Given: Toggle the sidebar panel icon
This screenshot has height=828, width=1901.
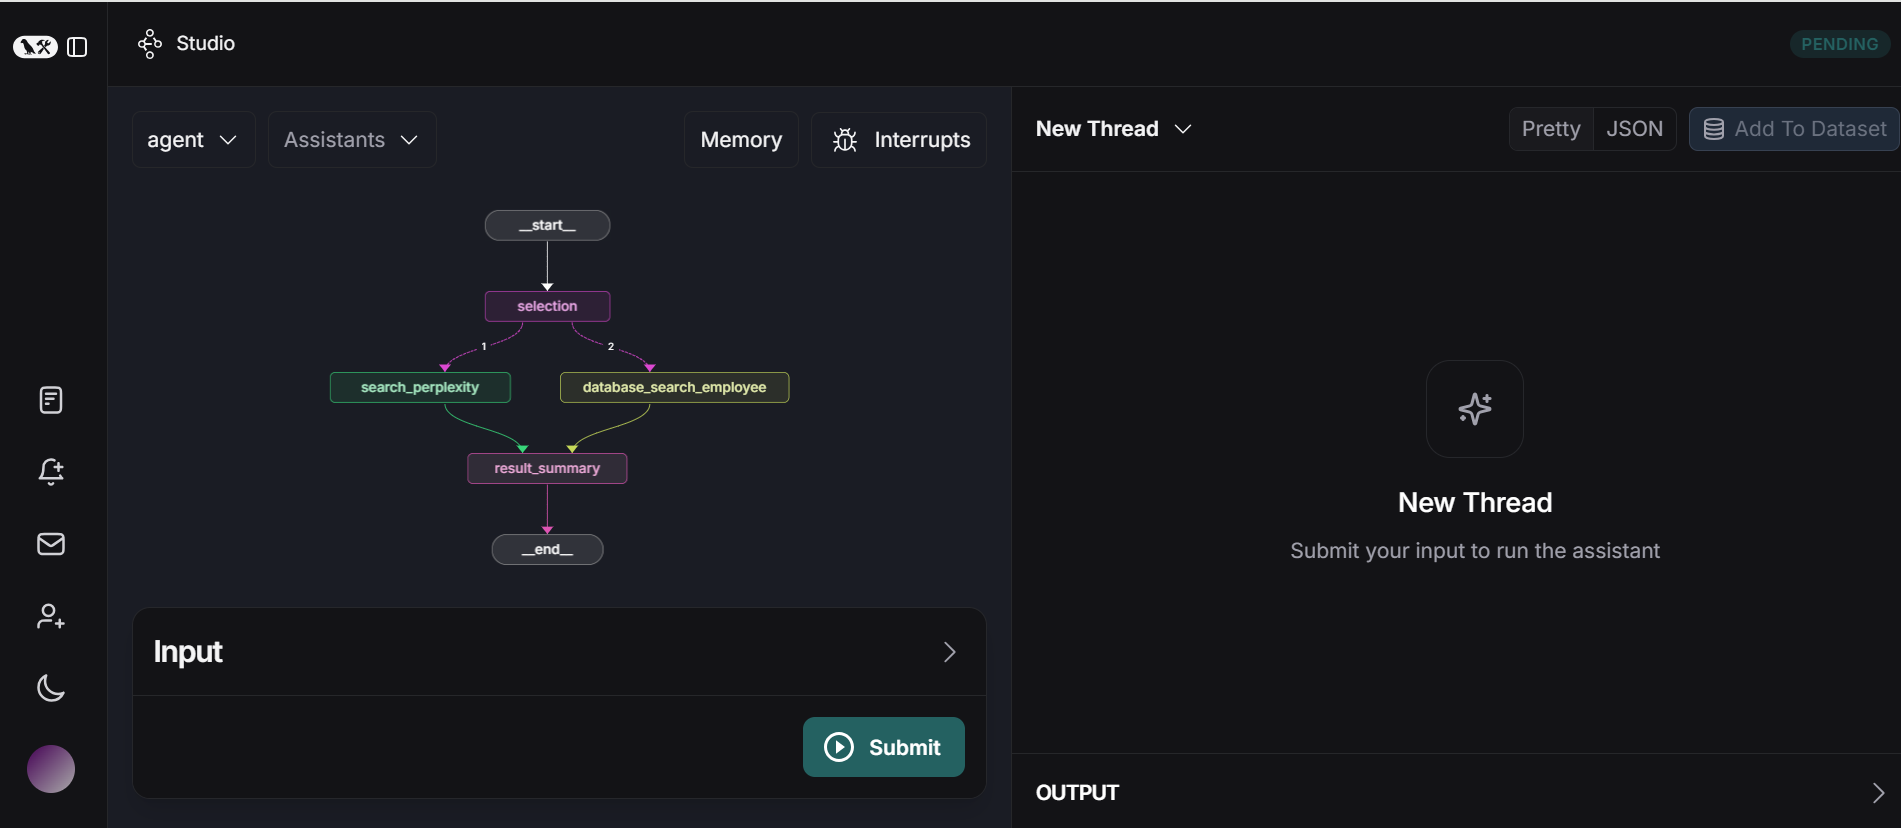Looking at the screenshot, I should click(x=77, y=47).
